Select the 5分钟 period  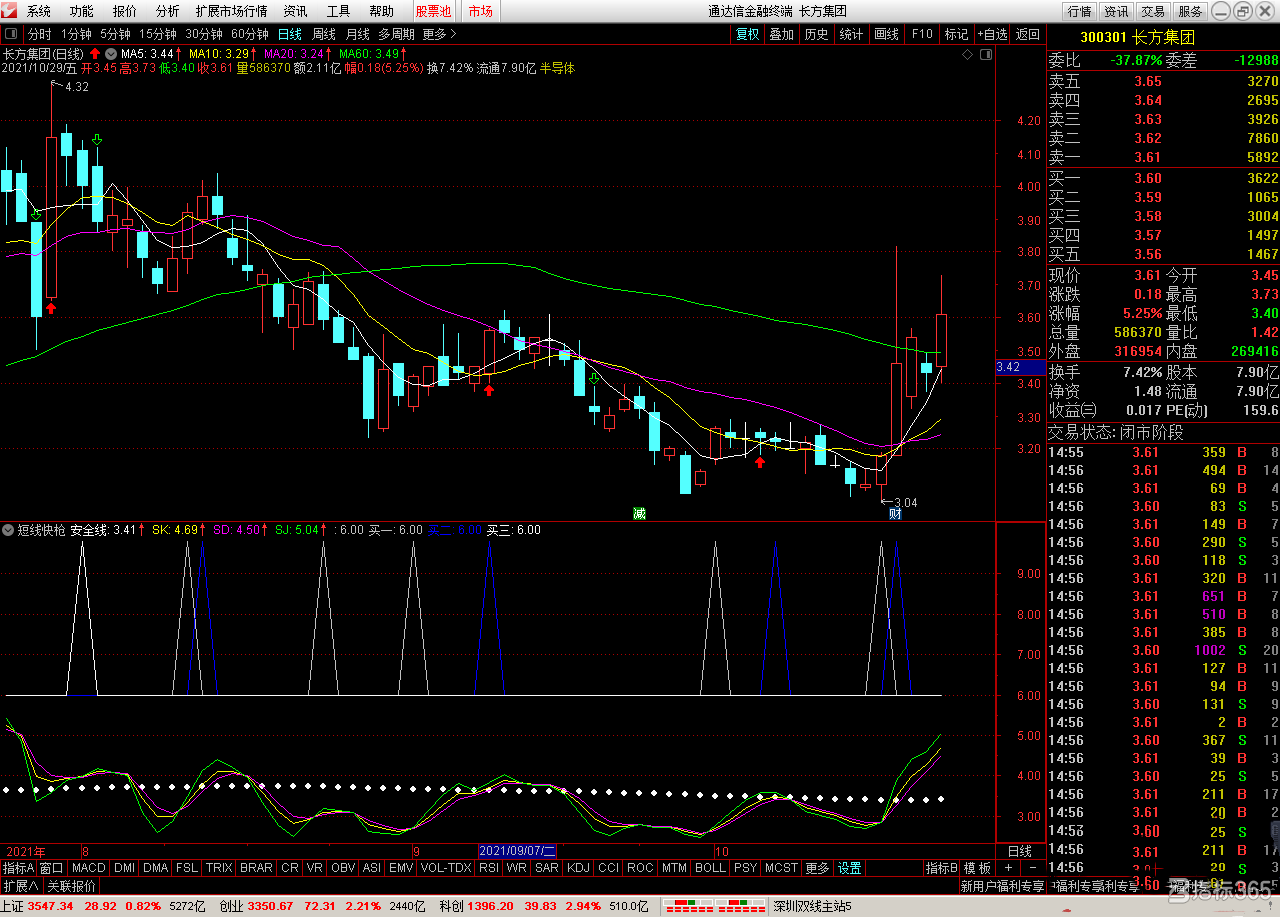pos(116,34)
